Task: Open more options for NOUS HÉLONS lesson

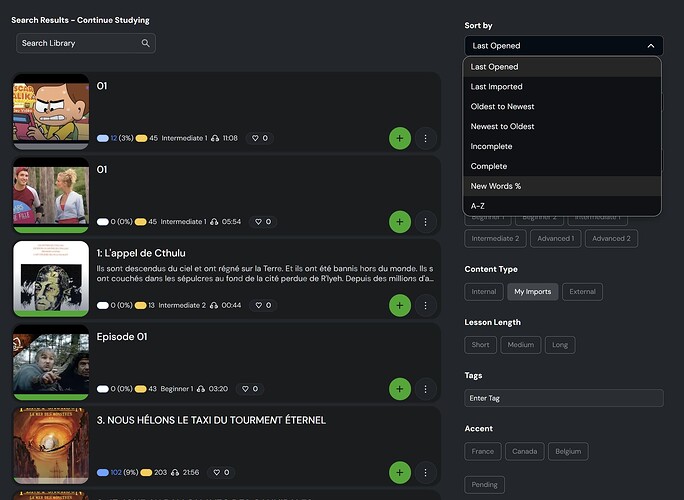Action: [x=426, y=472]
